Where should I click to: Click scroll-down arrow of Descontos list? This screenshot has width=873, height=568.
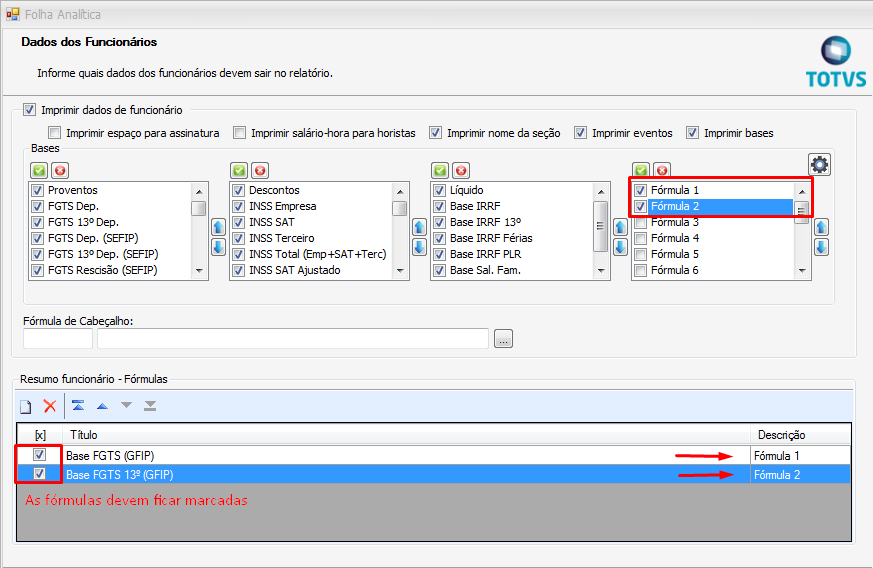click(400, 271)
